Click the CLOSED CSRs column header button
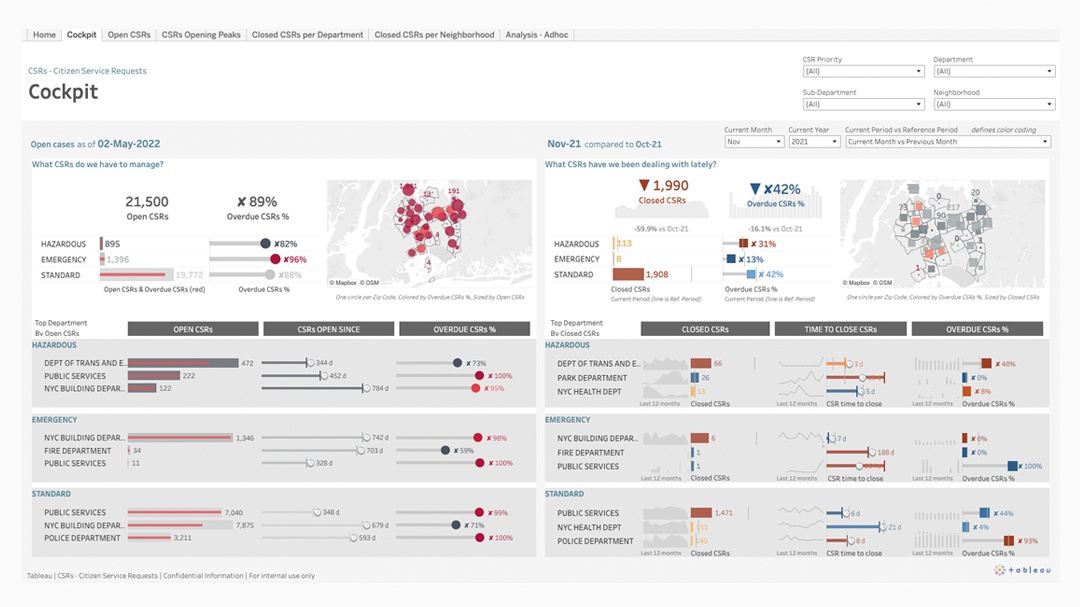1080x607 pixels. click(705, 329)
